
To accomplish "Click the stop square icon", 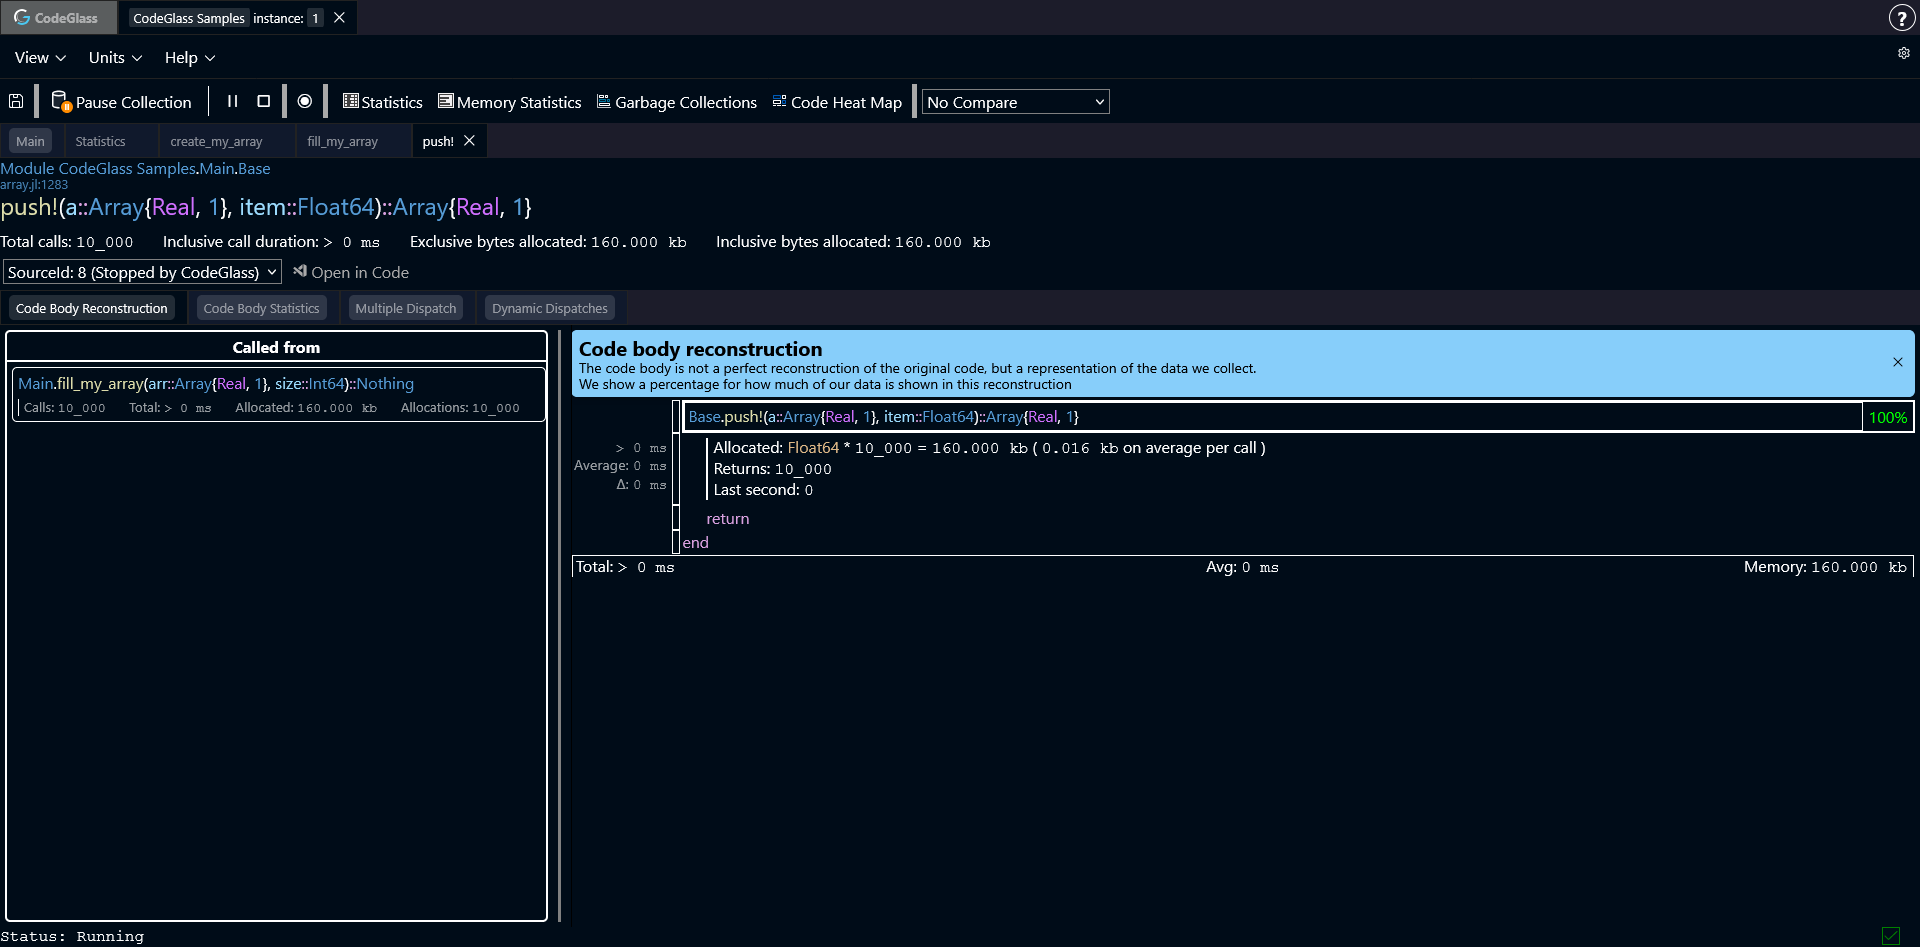I will point(264,101).
